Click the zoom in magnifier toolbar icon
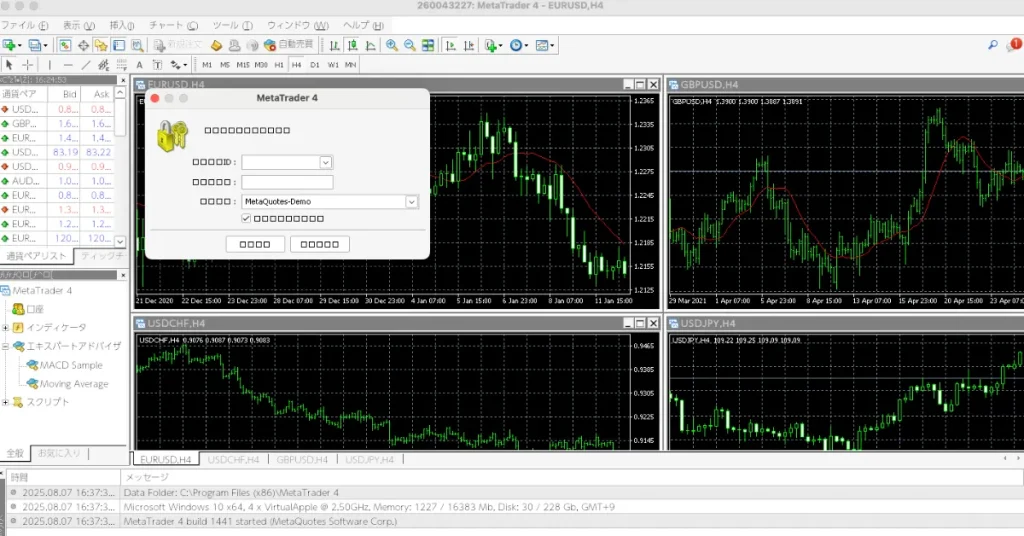The width and height of the screenshot is (1024, 536). point(391,45)
